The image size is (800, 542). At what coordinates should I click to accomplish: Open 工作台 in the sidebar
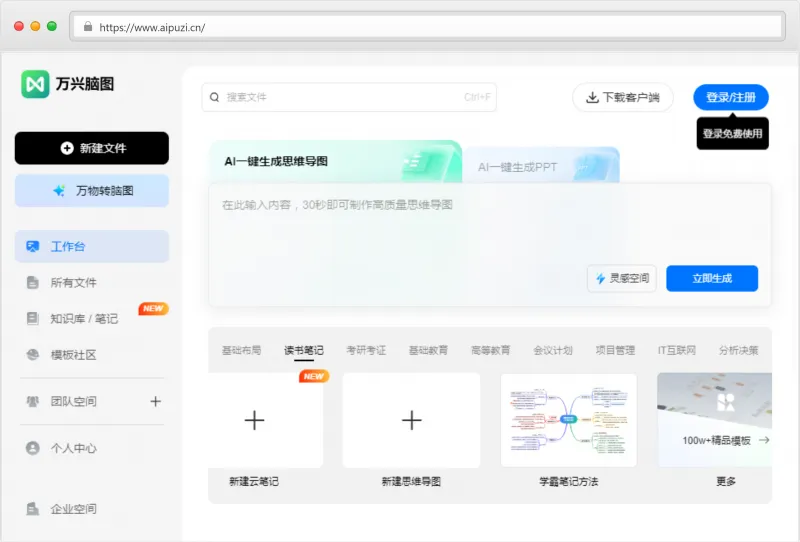point(92,247)
